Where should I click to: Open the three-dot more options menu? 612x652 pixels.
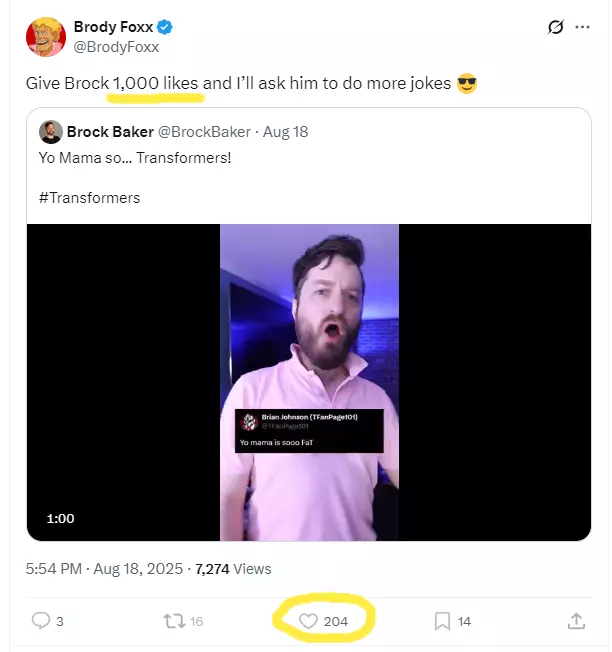point(583,28)
